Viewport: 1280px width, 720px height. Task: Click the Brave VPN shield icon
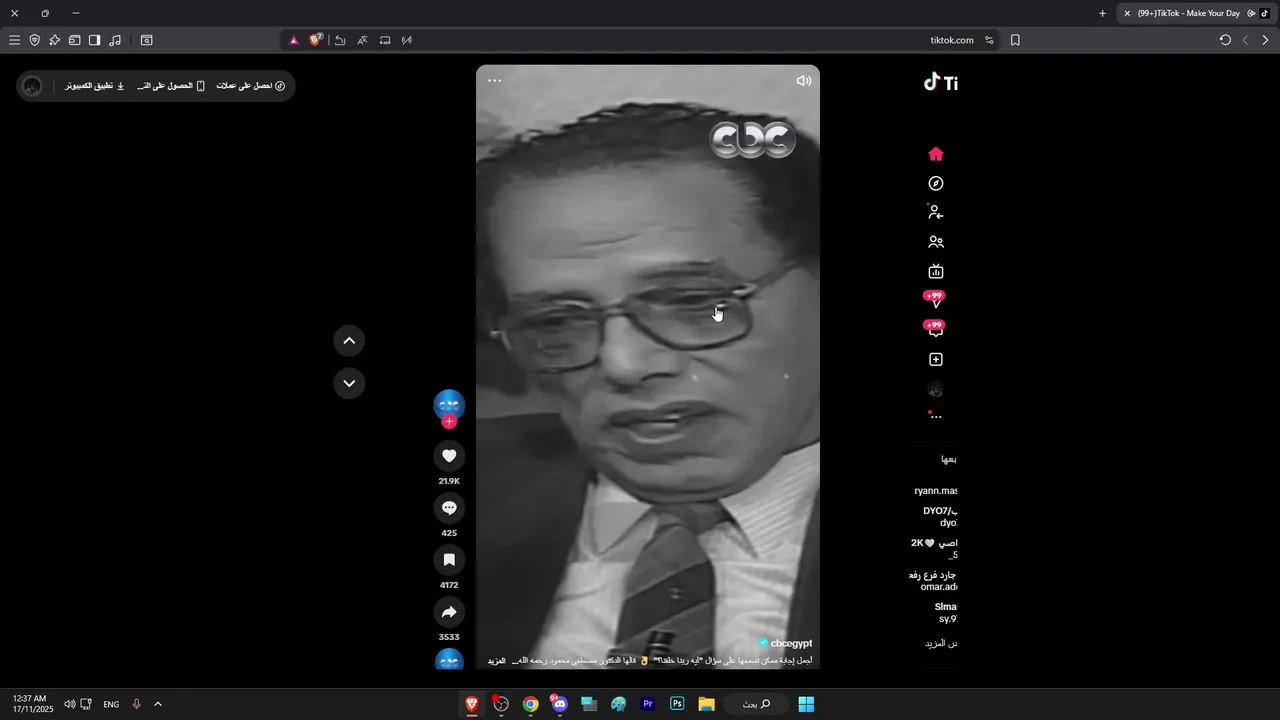point(34,40)
